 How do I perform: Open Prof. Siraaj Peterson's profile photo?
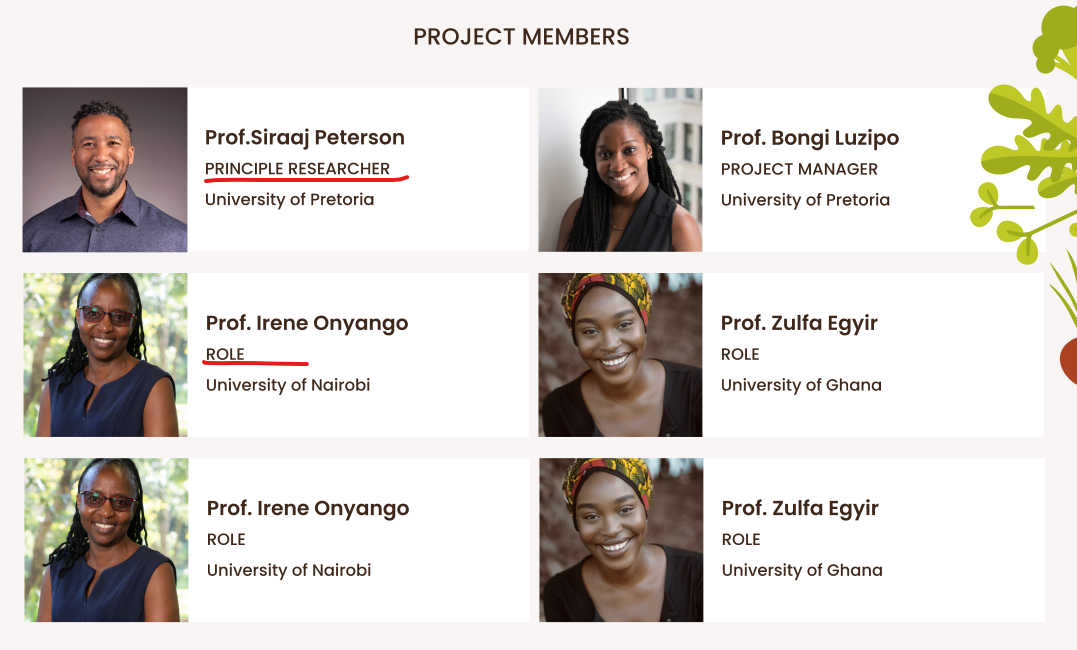tap(105, 169)
